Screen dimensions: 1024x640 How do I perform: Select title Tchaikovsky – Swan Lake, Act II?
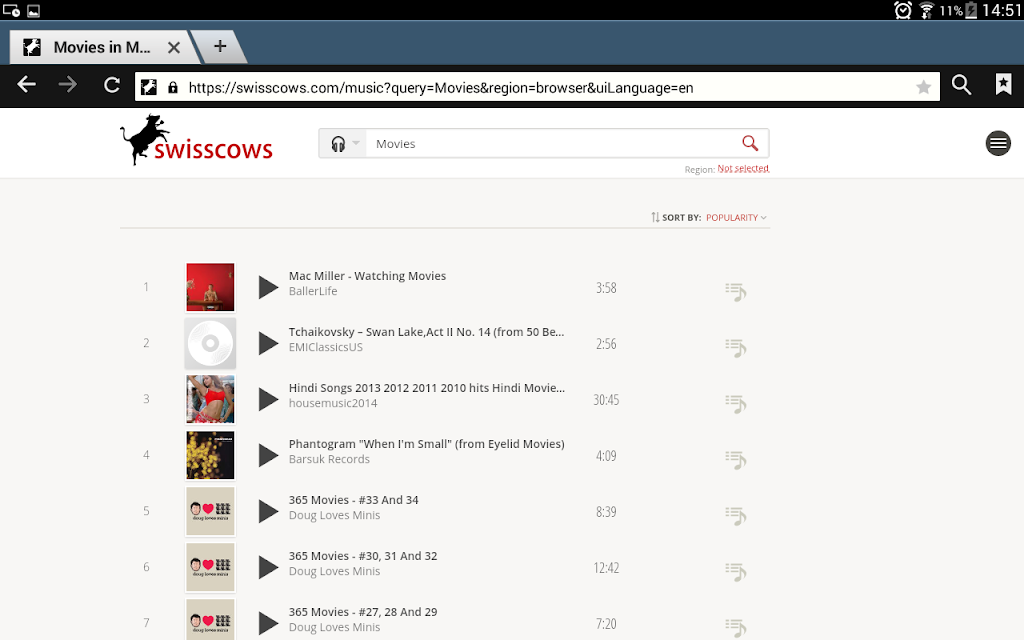click(426, 332)
